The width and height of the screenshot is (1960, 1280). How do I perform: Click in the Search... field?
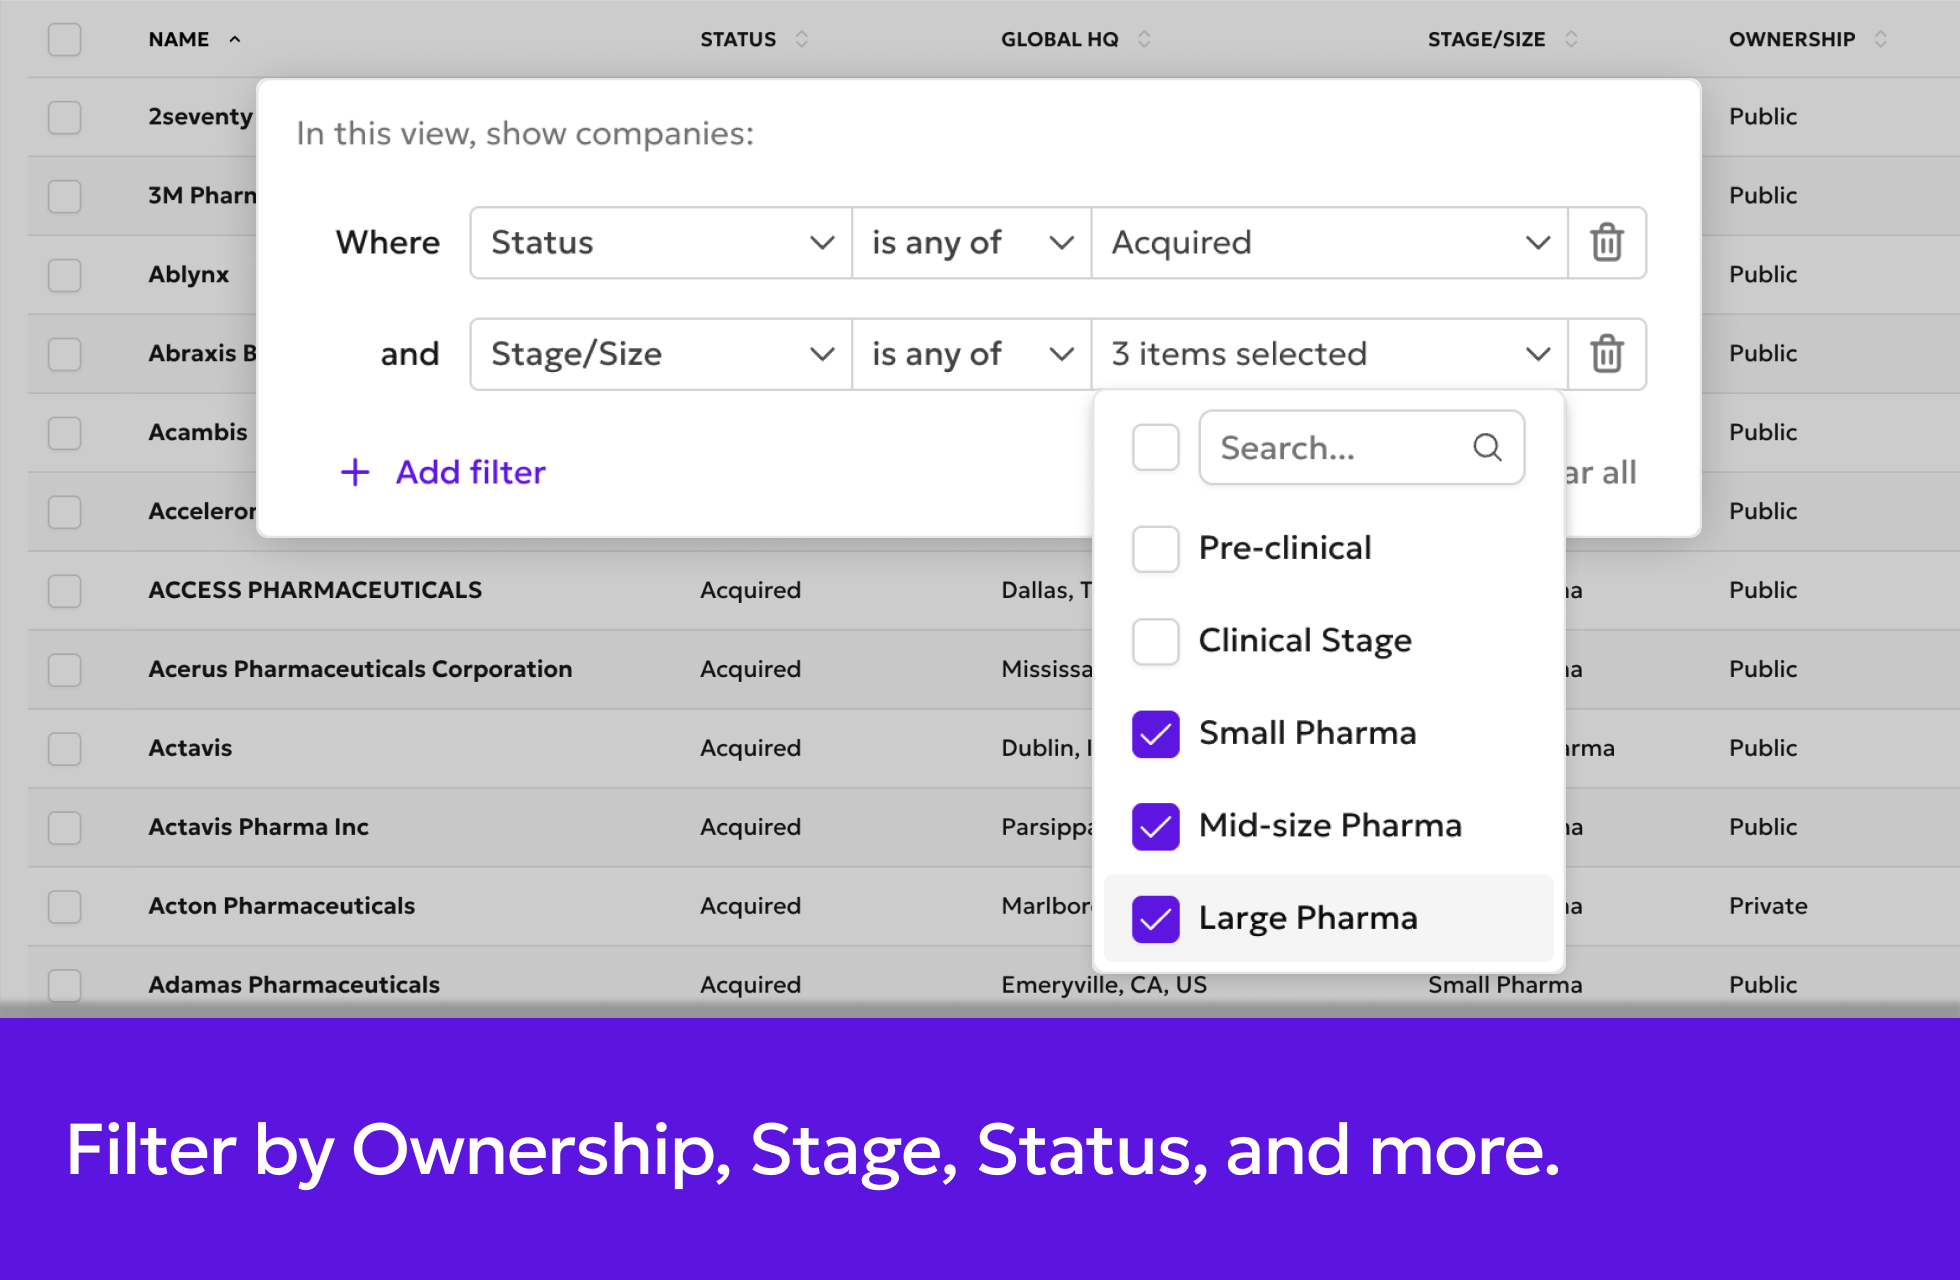click(1361, 447)
